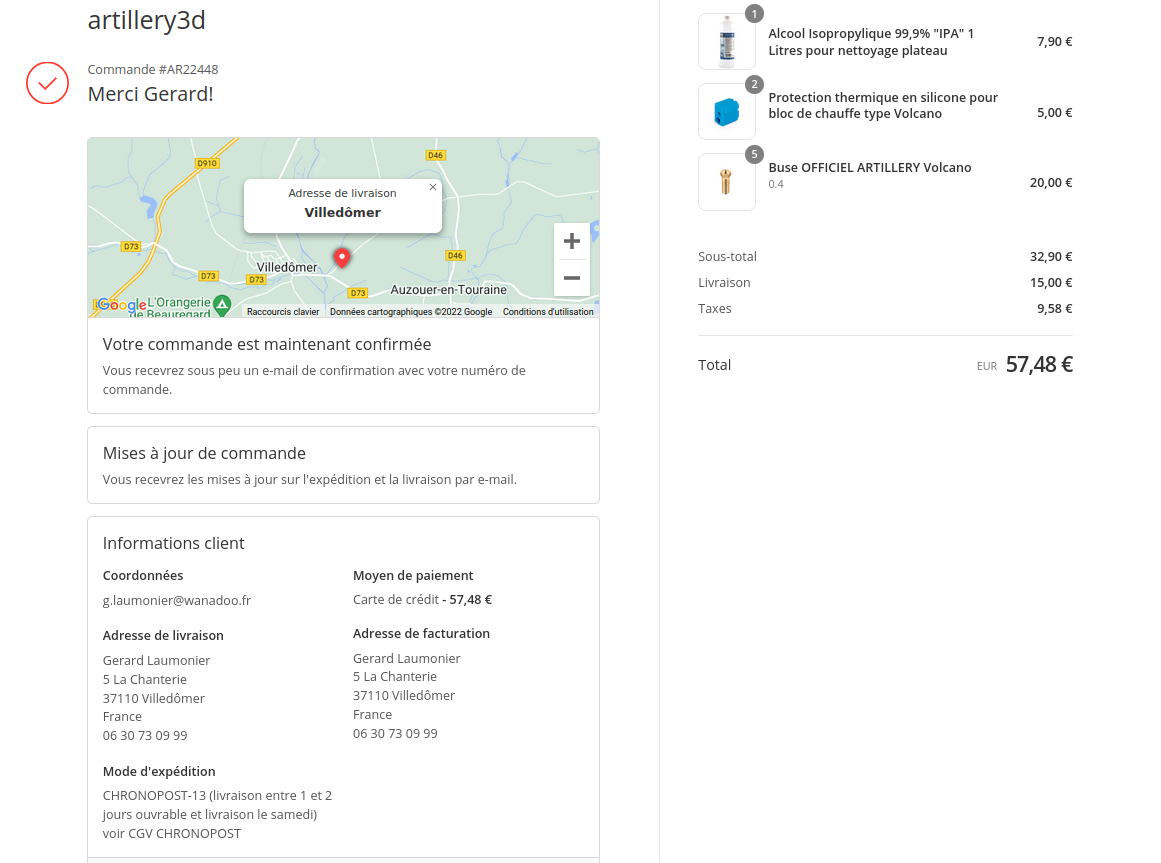1161x863 pixels.
Task: Click the Villedômer town label on the map
Action: coord(286,268)
